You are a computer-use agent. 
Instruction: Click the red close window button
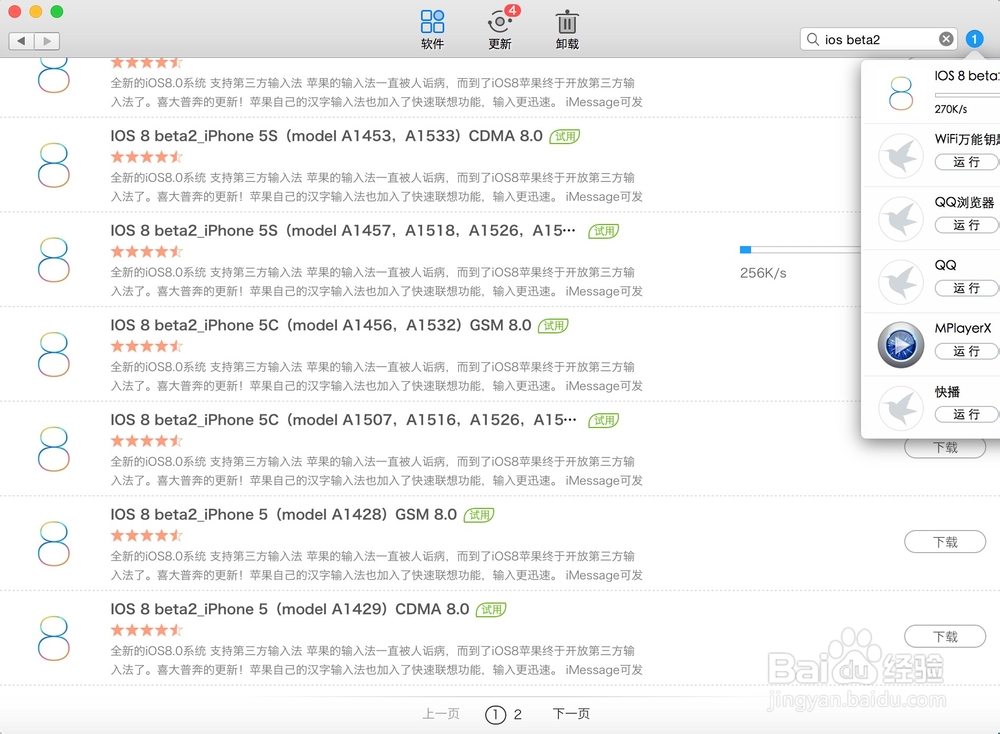pyautogui.click(x=15, y=11)
